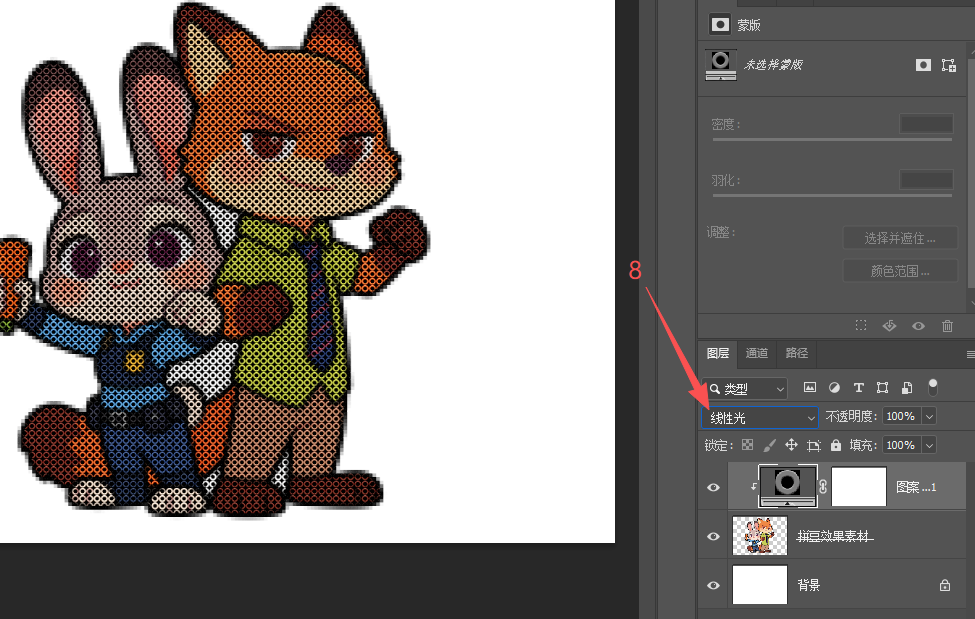Hide the 背景 layer

[x=713, y=585]
